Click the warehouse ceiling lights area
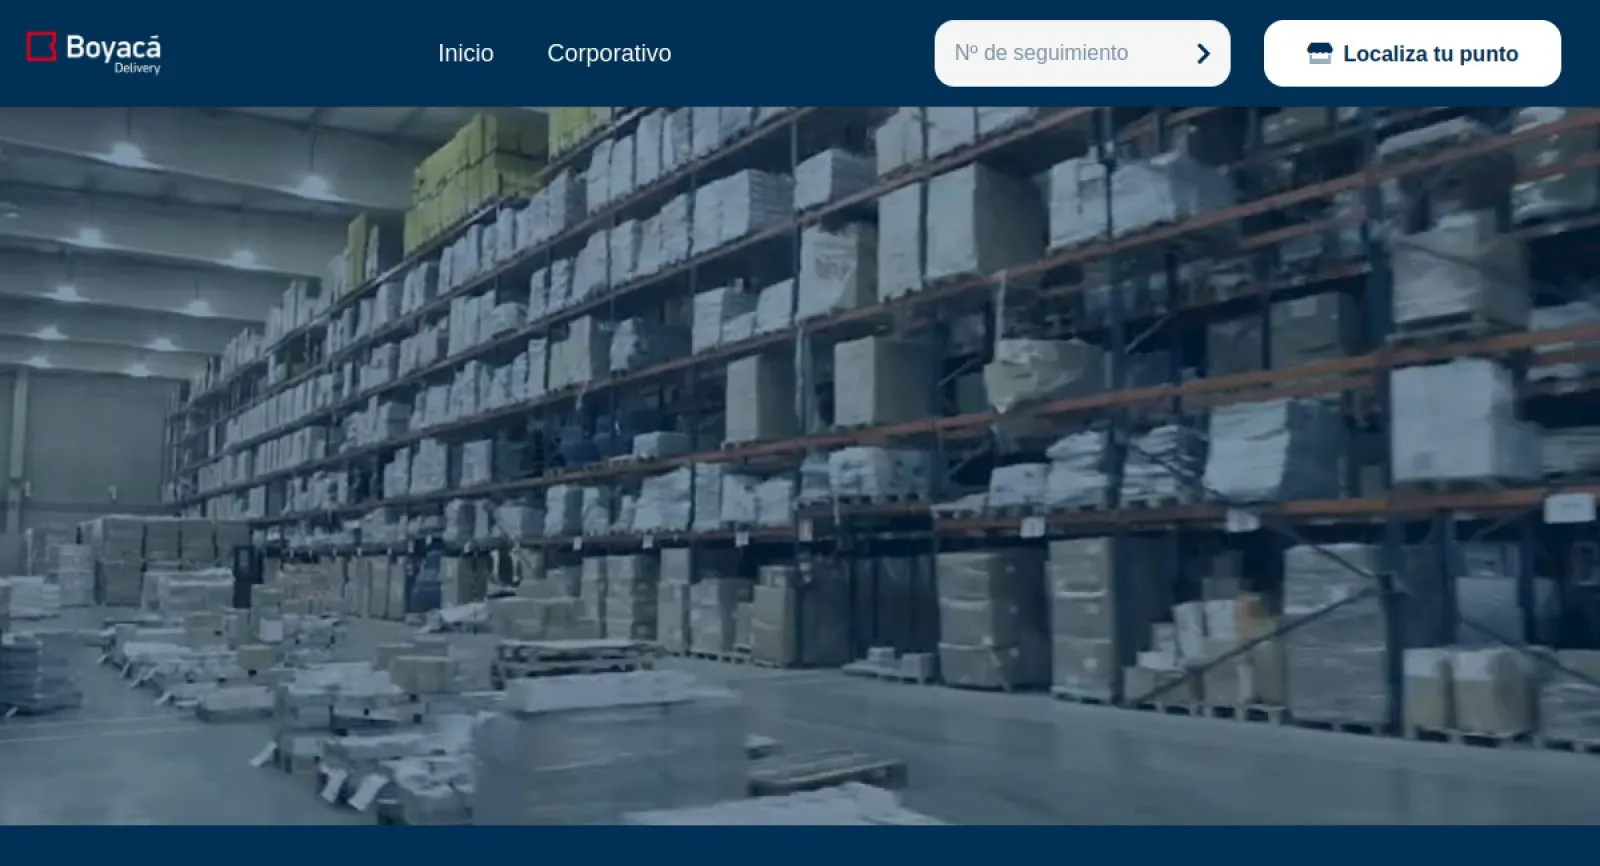Screen dimensions: 1600x866 [x=150, y=200]
